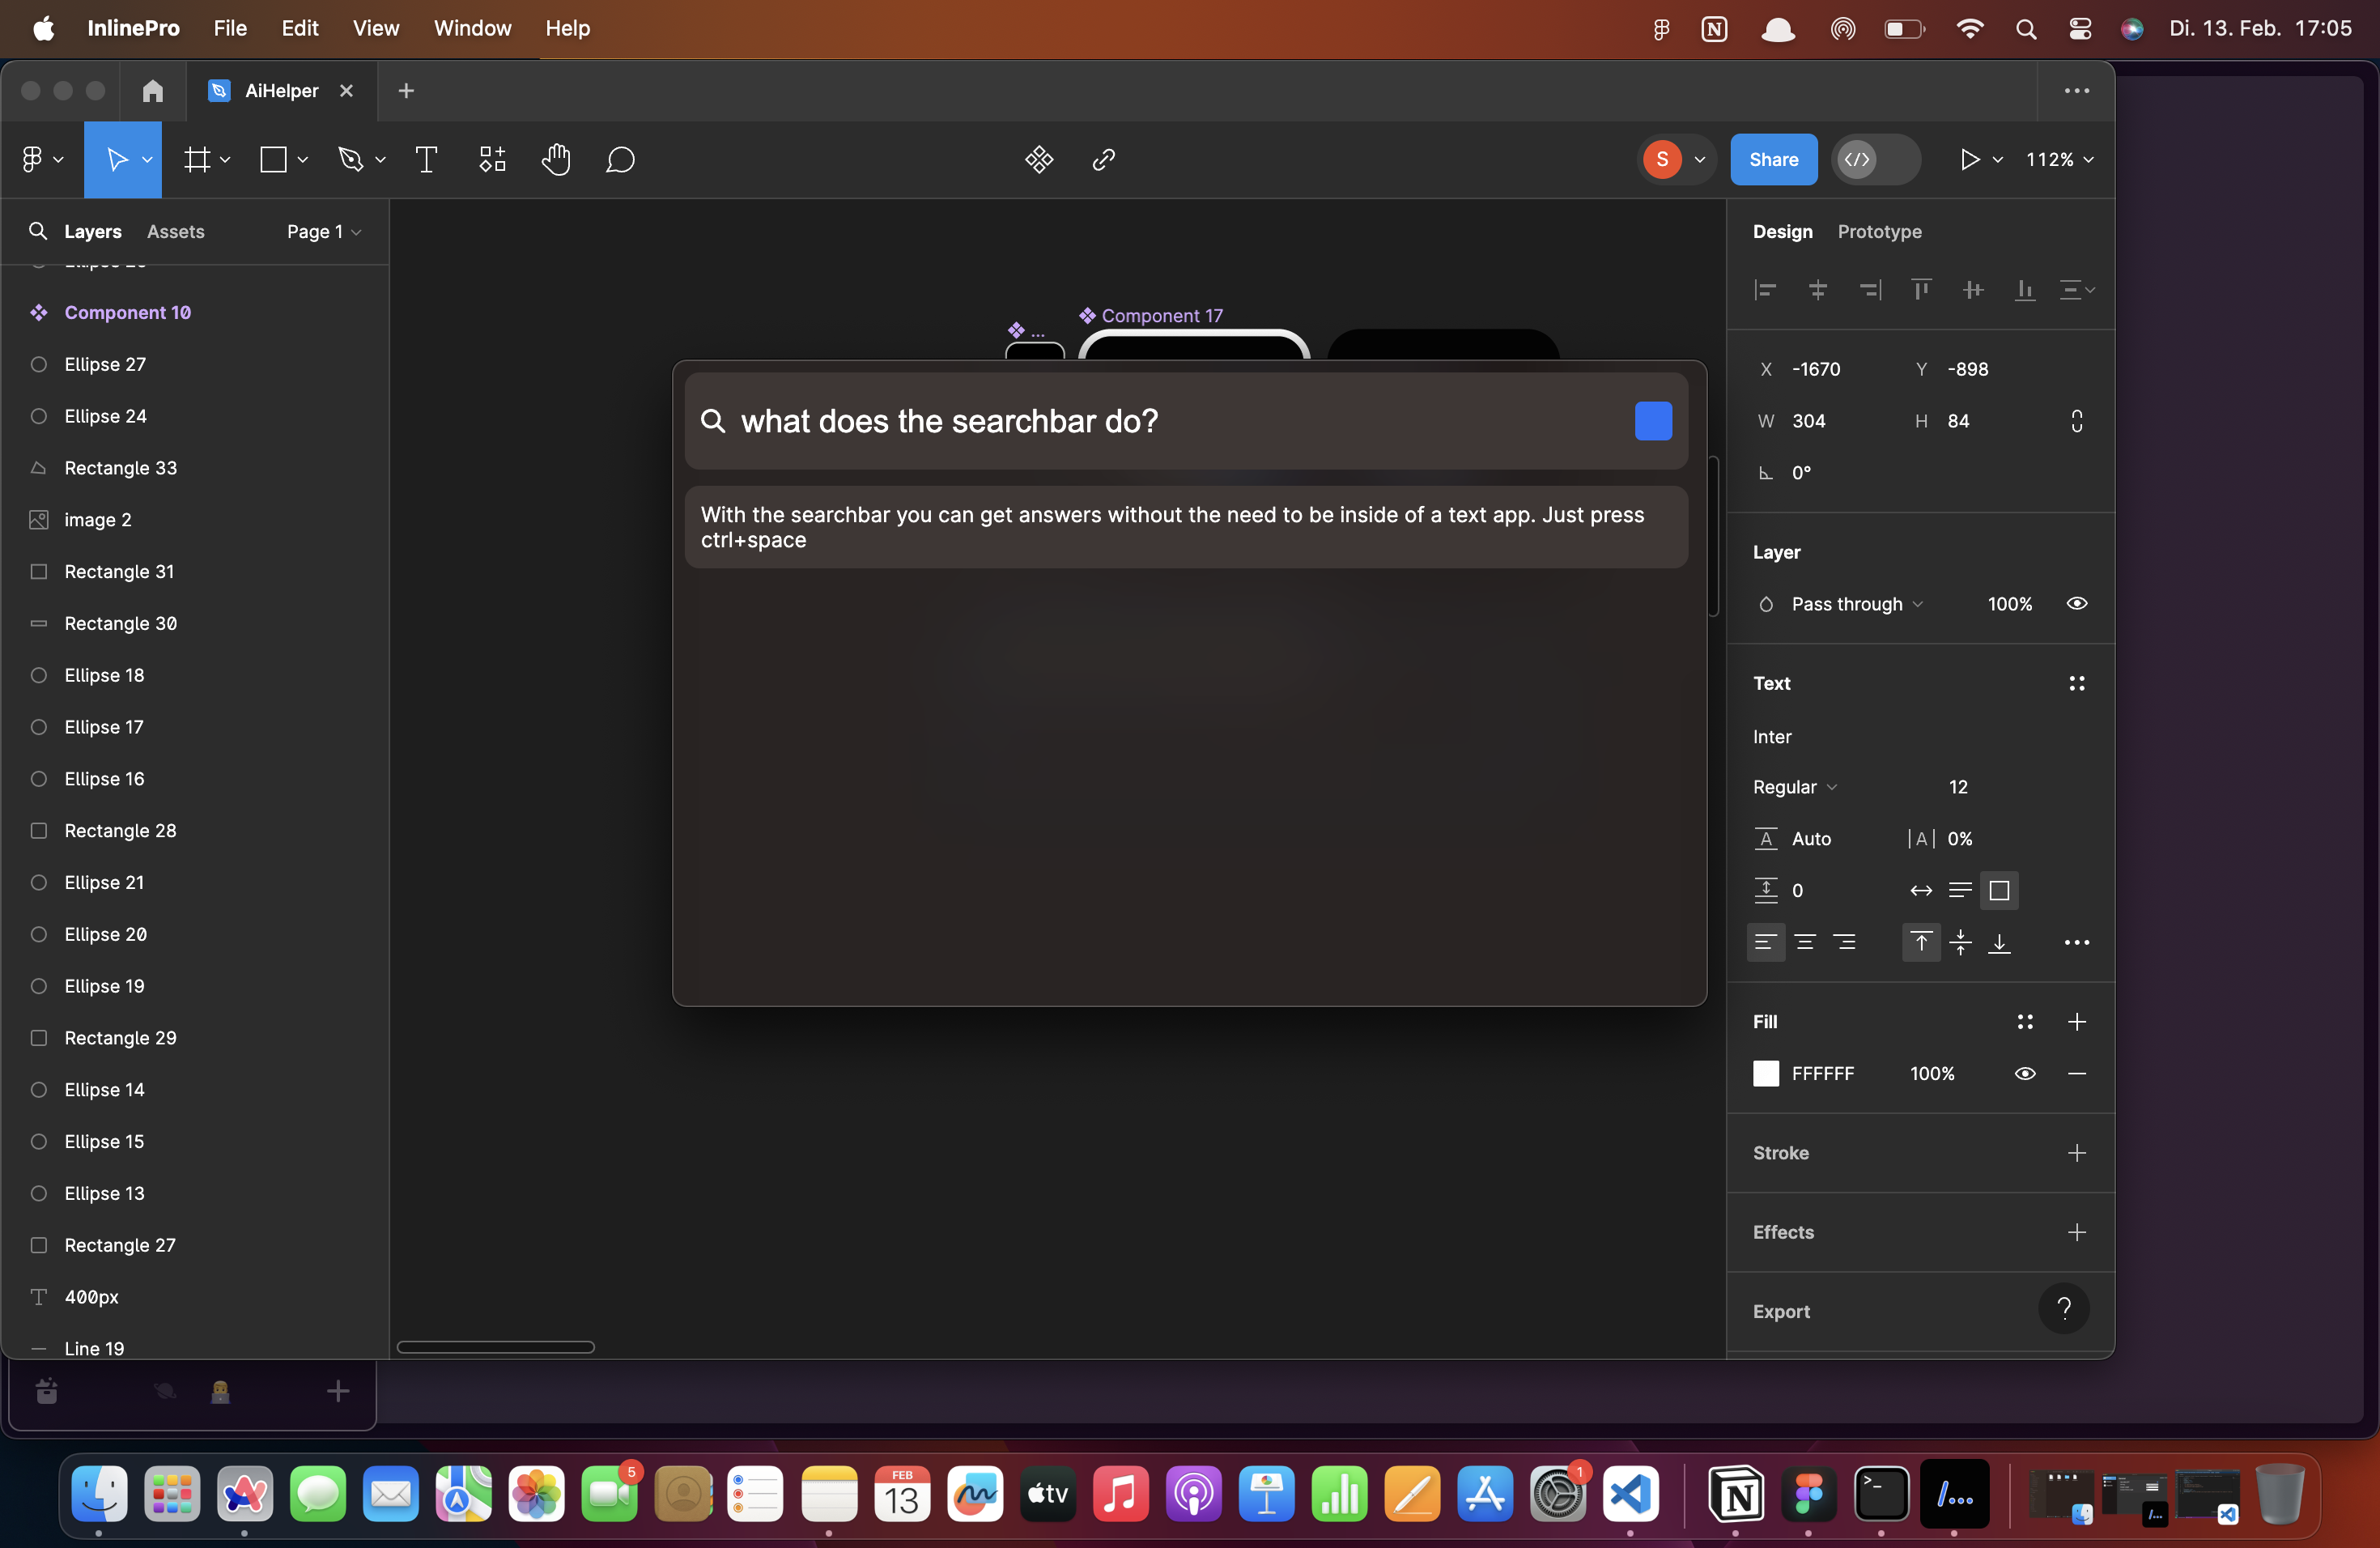The image size is (2380, 1548).
Task: Align text center in Text panel
Action: point(1805,942)
